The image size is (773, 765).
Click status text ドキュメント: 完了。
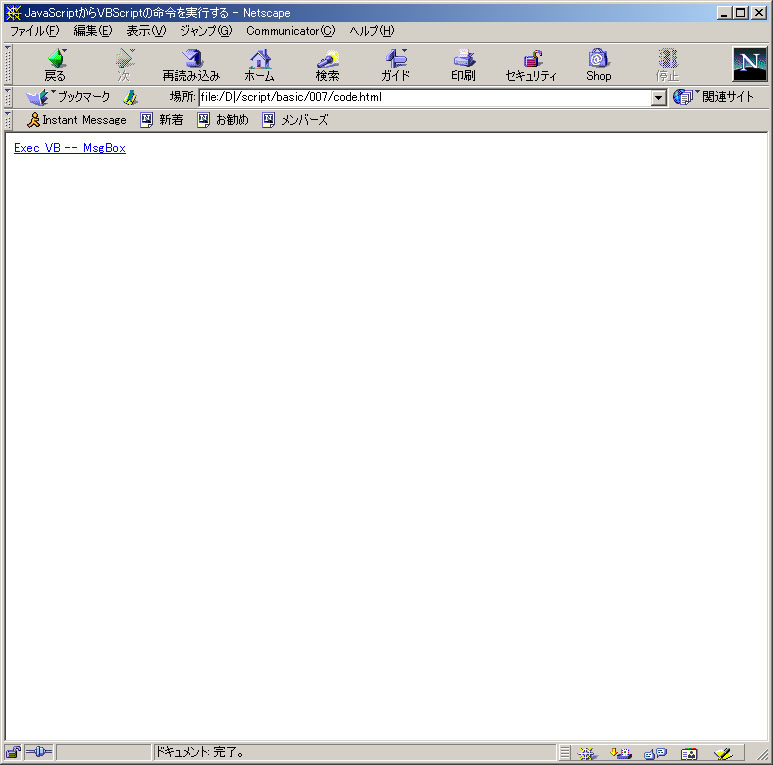tap(200, 752)
